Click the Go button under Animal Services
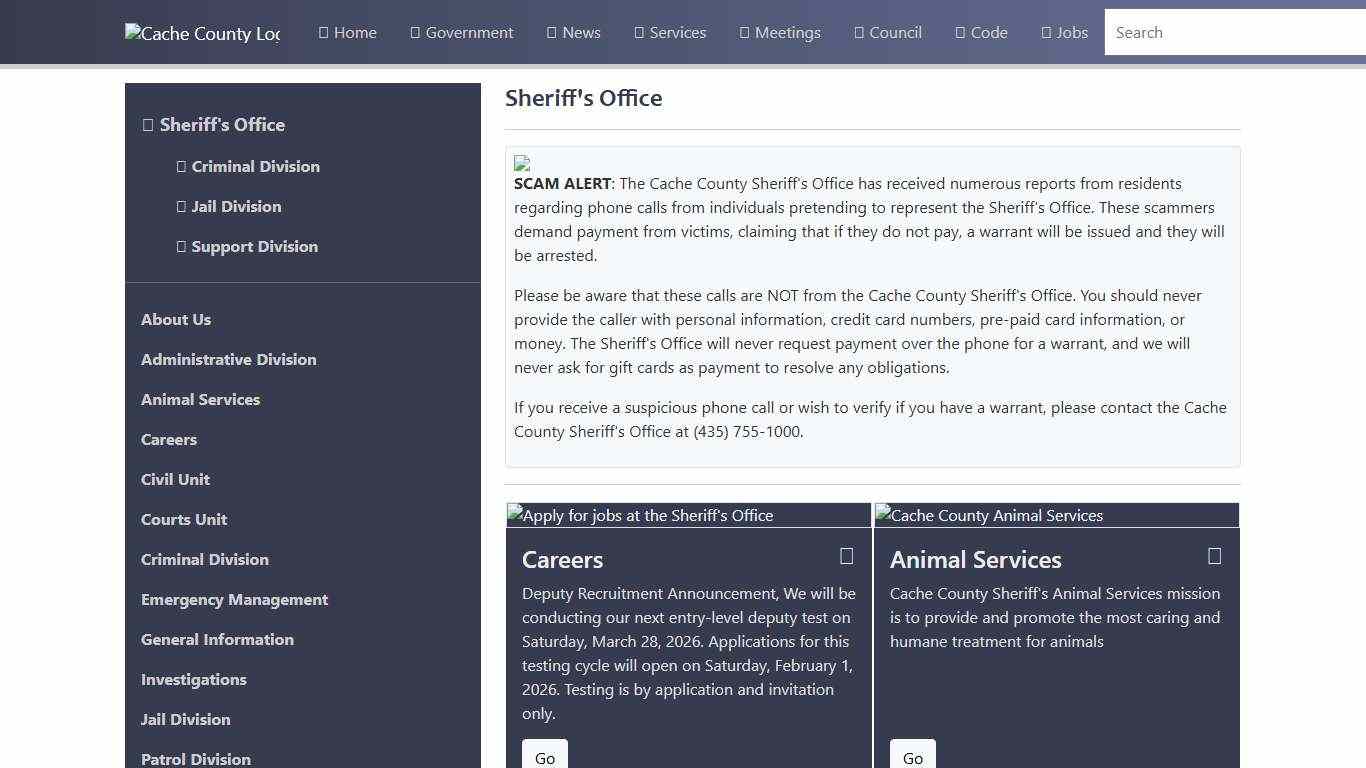Screen dimensions: 1366x768 912,757
